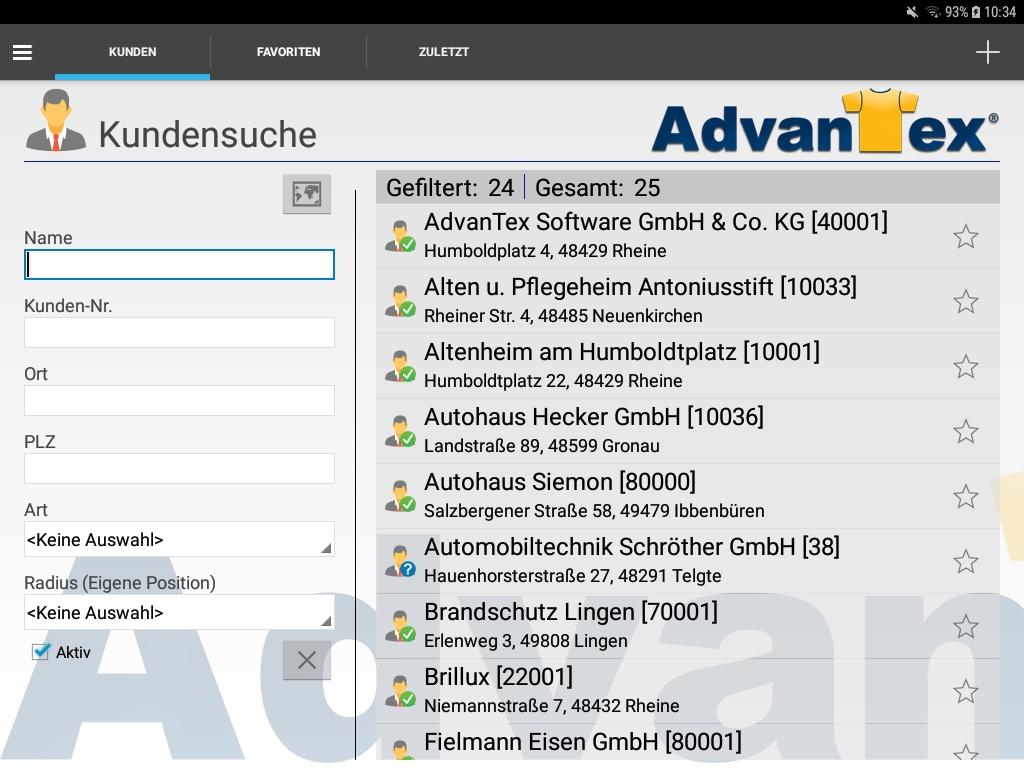This screenshot has width=1024, height=768.
Task: Click address Niemannstraße 7, 48432 Rheine
Action: pos(551,706)
